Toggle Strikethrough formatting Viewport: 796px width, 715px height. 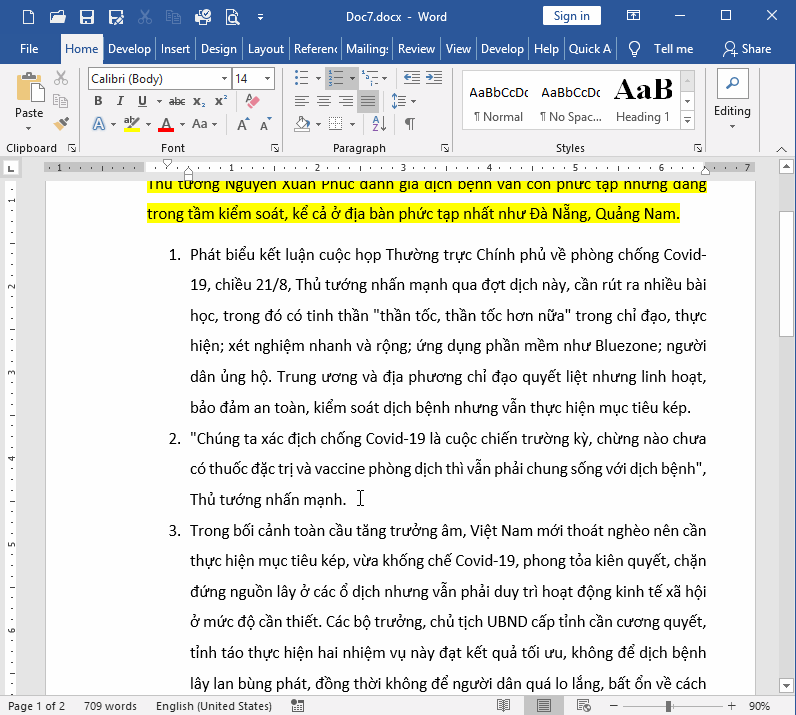point(177,101)
